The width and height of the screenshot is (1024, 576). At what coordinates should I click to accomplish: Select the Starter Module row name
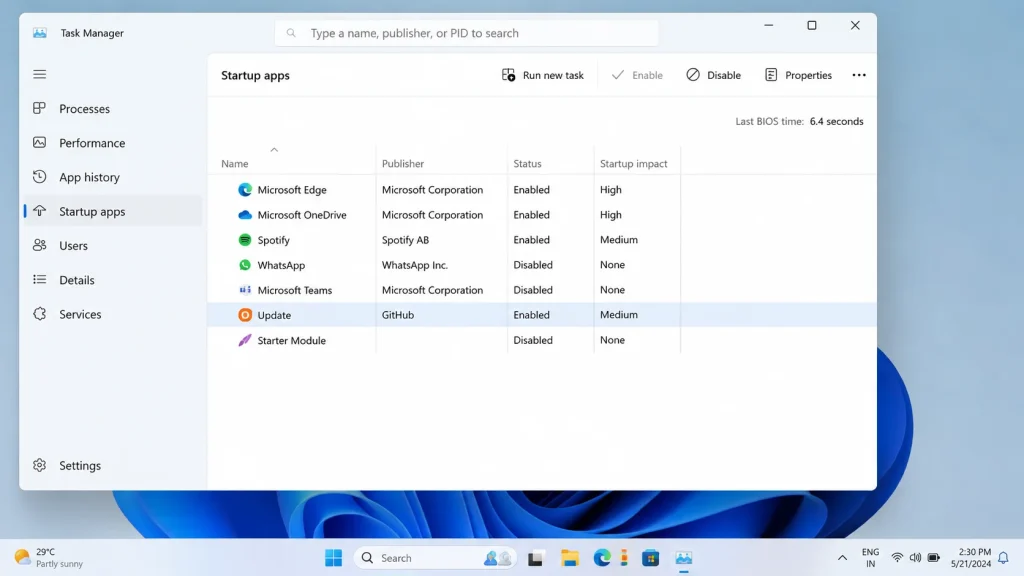[291, 340]
